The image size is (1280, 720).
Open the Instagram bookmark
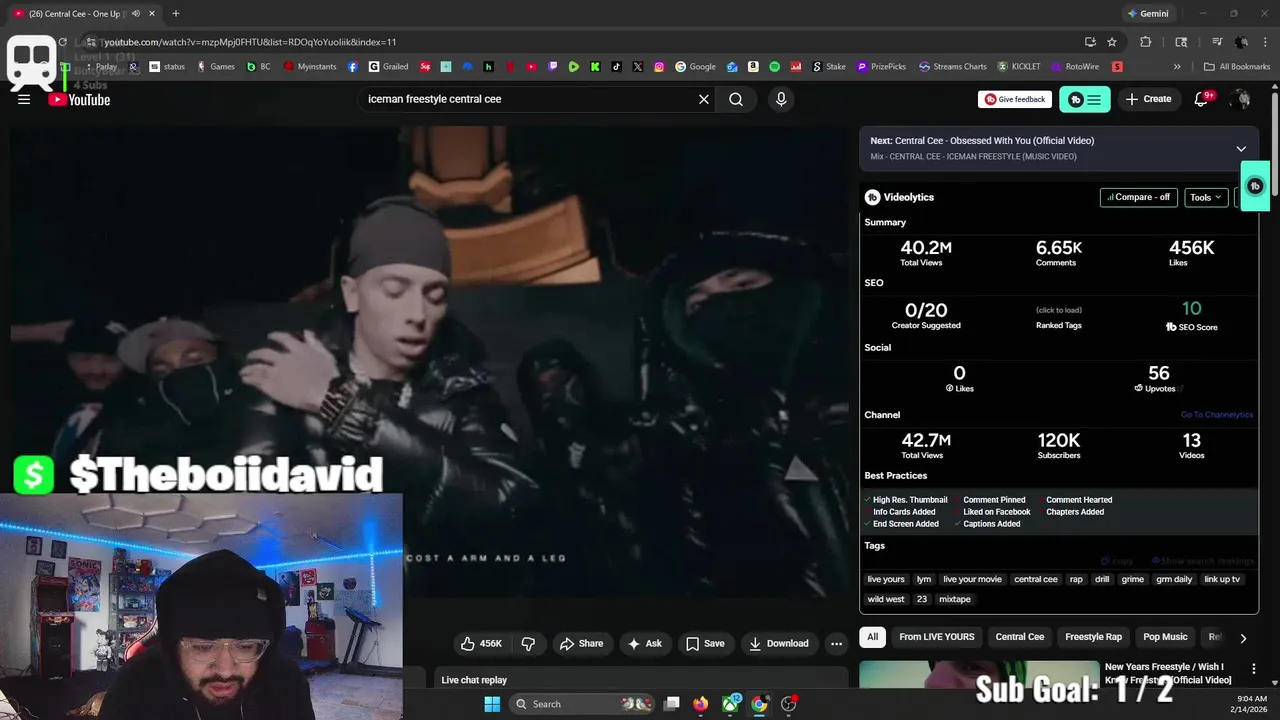tap(659, 67)
